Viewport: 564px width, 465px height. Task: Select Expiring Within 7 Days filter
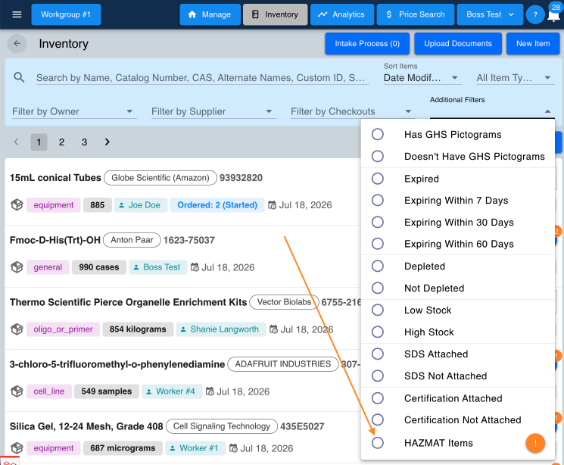click(458, 200)
